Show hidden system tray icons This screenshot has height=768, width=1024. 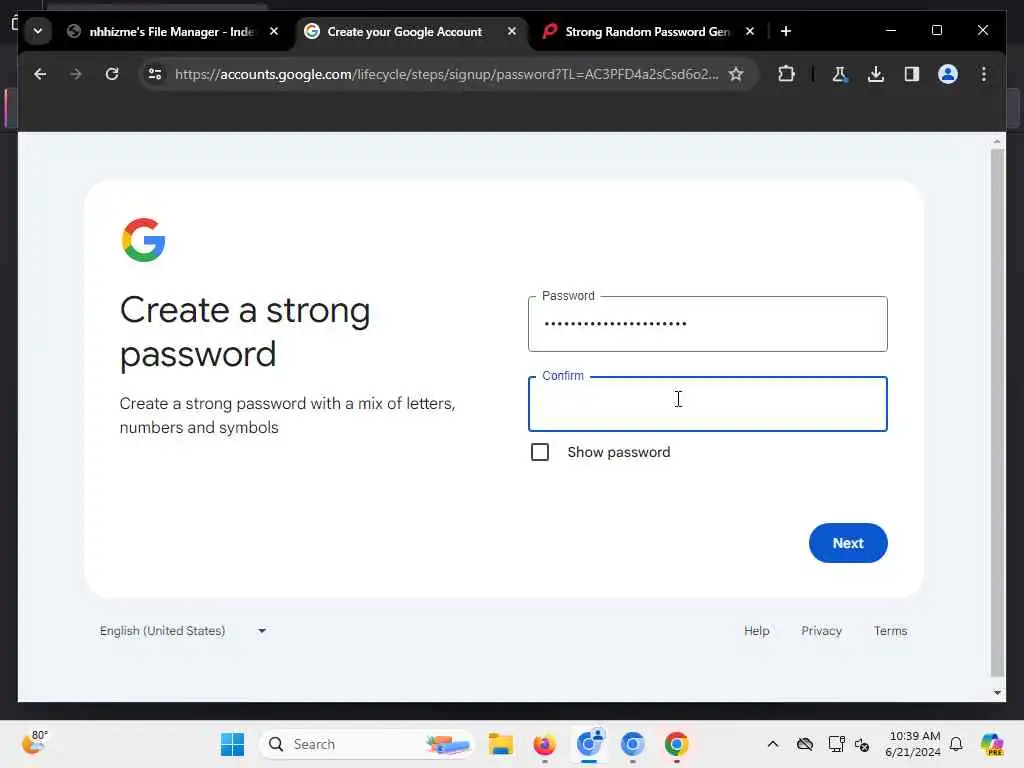pyautogui.click(x=773, y=744)
